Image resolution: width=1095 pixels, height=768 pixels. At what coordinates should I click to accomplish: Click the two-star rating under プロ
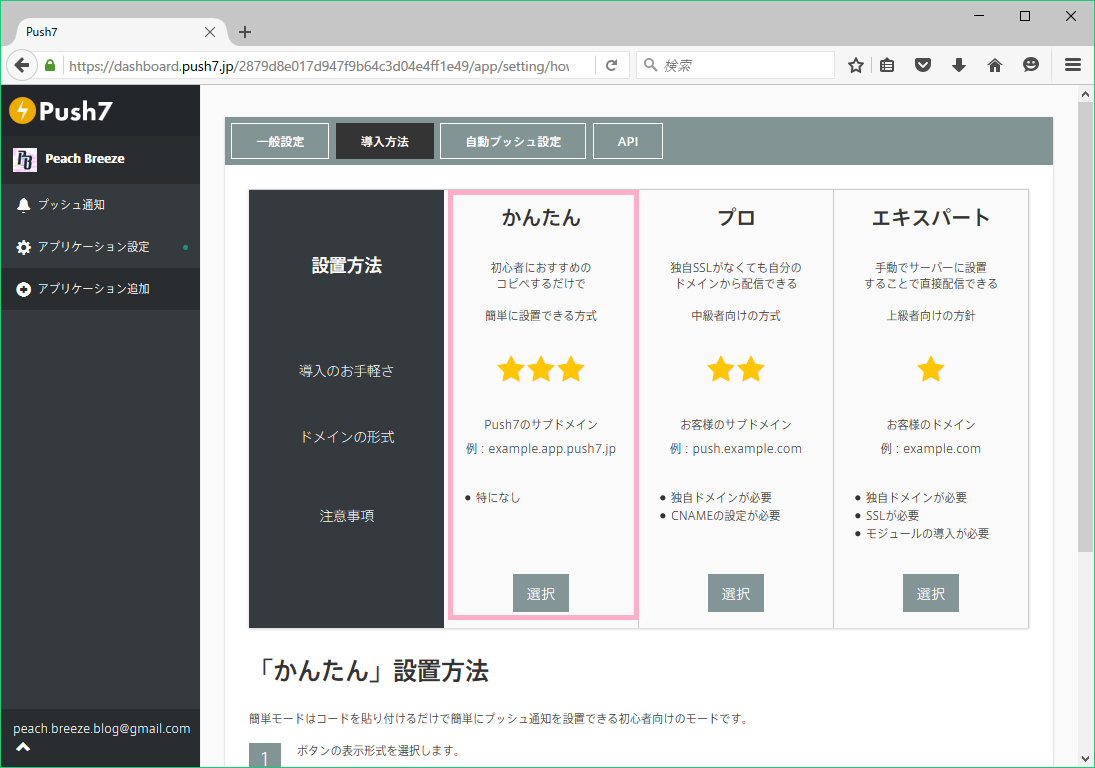coord(736,369)
